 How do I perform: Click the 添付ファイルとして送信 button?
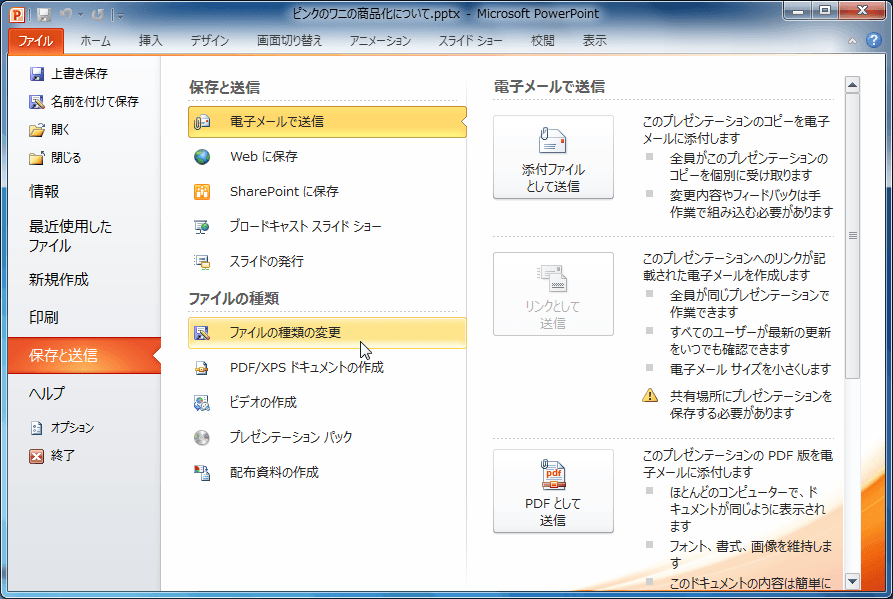(553, 157)
